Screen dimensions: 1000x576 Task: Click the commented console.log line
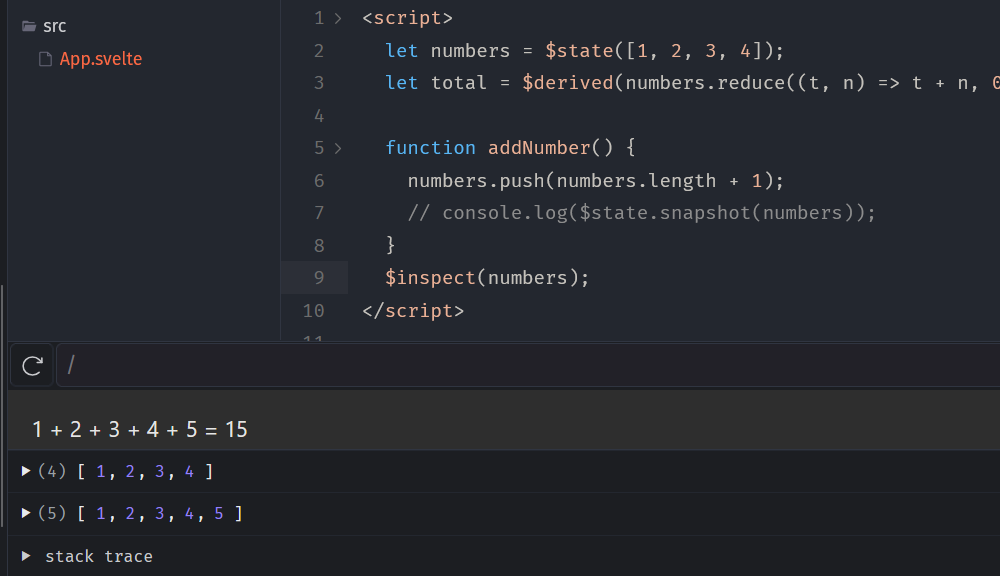(641, 213)
